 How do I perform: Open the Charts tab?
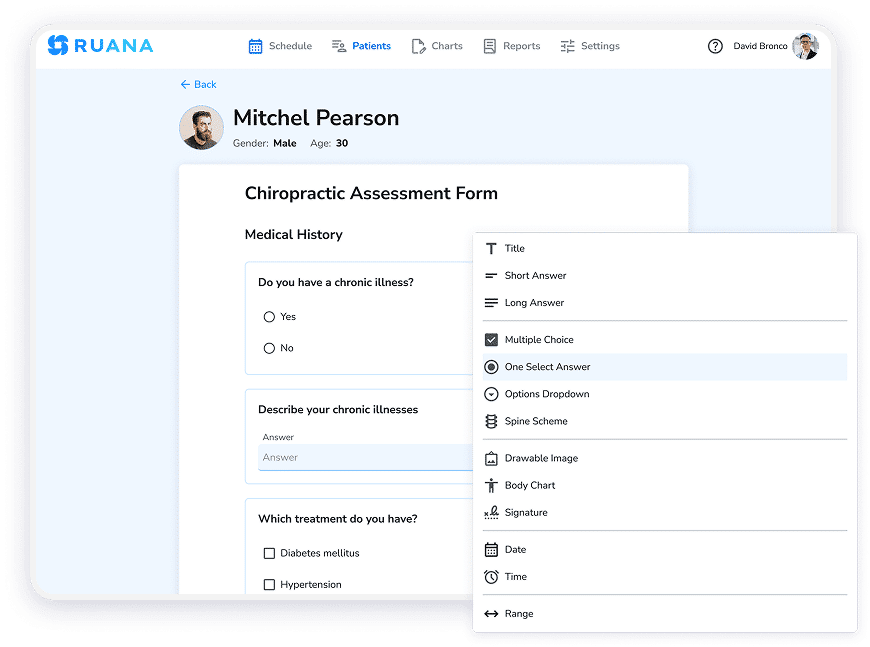[x=437, y=46]
